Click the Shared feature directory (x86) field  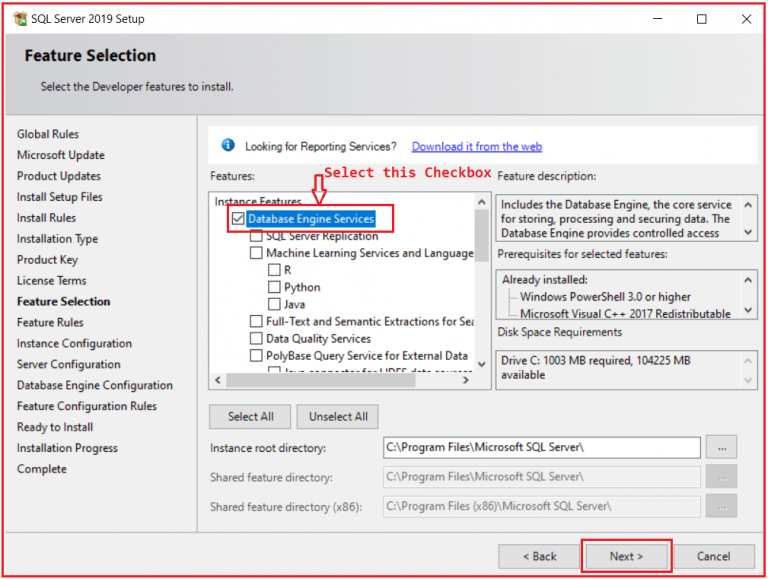[x=542, y=506]
